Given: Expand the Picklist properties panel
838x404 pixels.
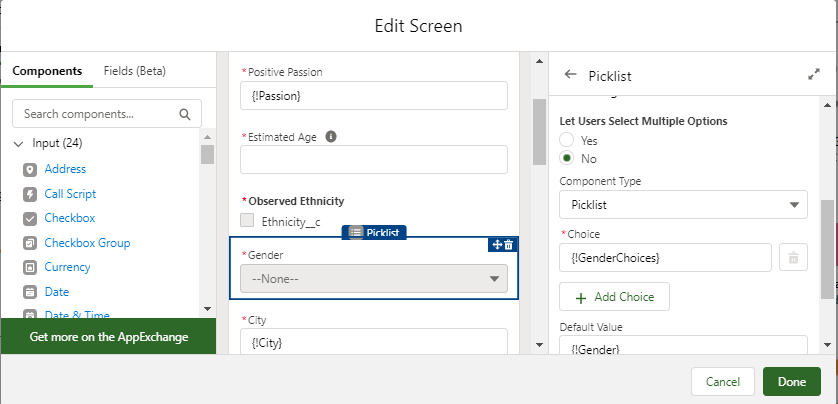Looking at the screenshot, I should [813, 75].
